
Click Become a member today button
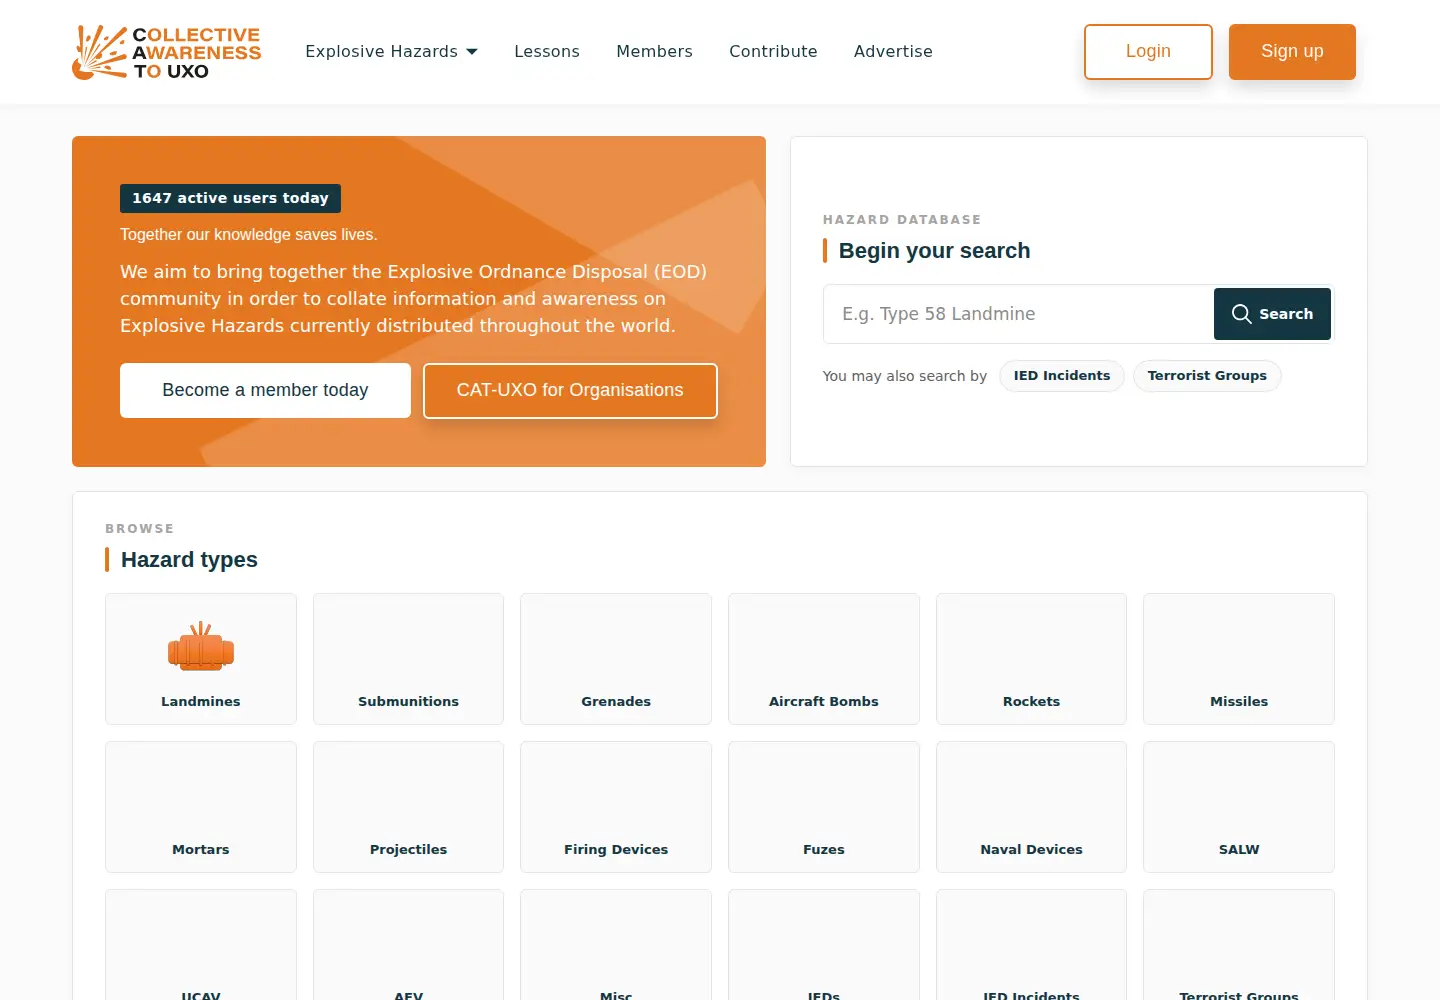pyautogui.click(x=265, y=390)
